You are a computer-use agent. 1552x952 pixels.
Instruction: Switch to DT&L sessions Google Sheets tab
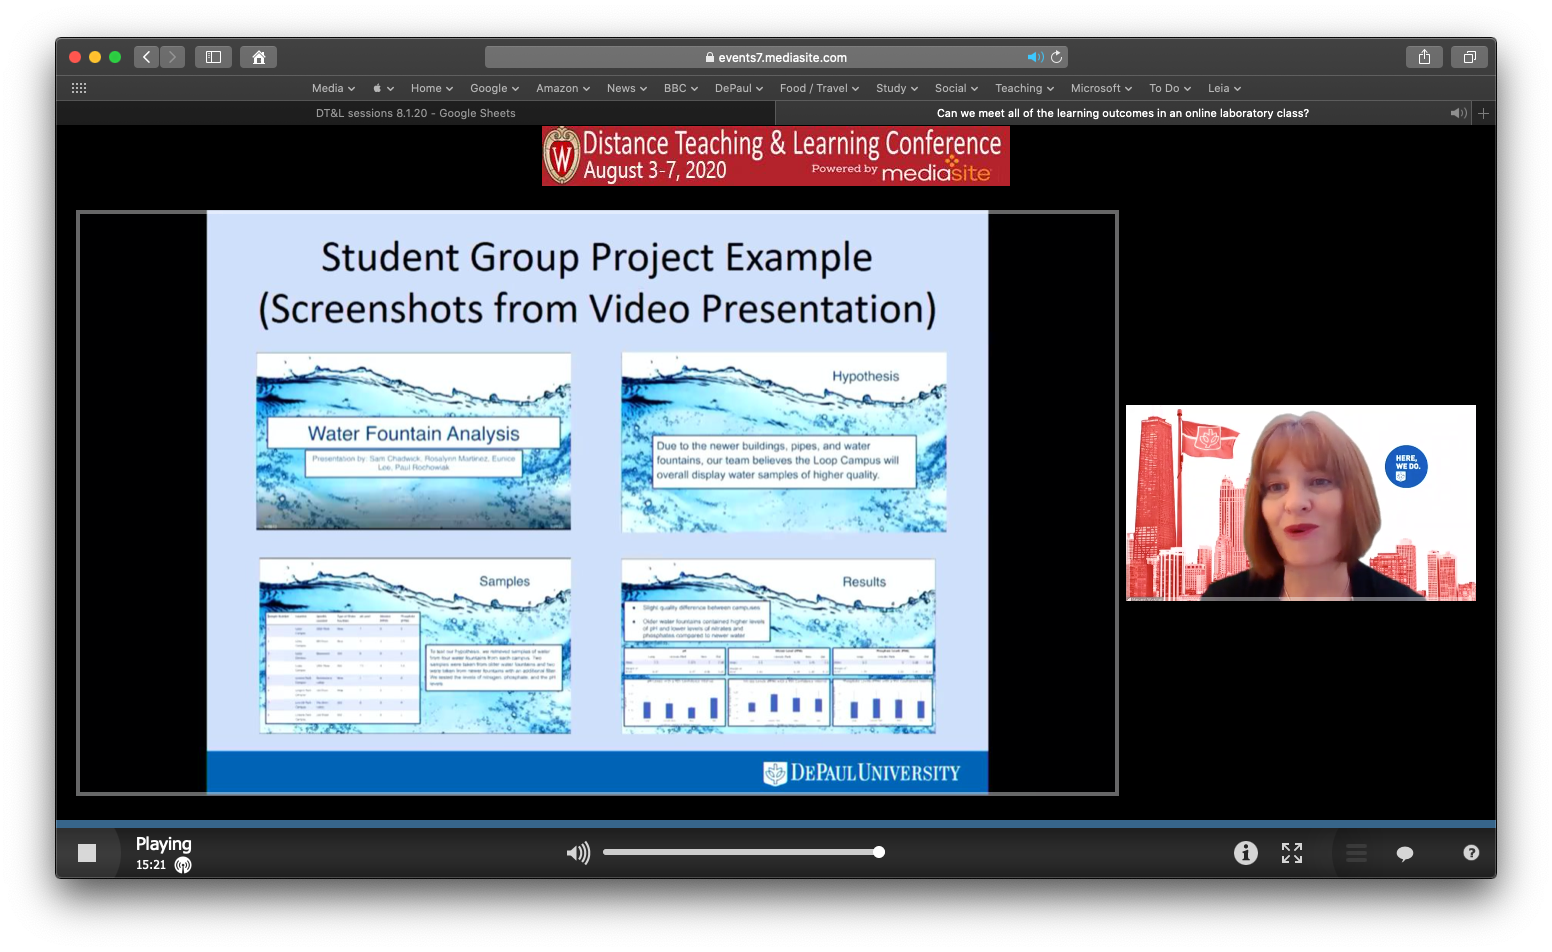[x=415, y=113]
